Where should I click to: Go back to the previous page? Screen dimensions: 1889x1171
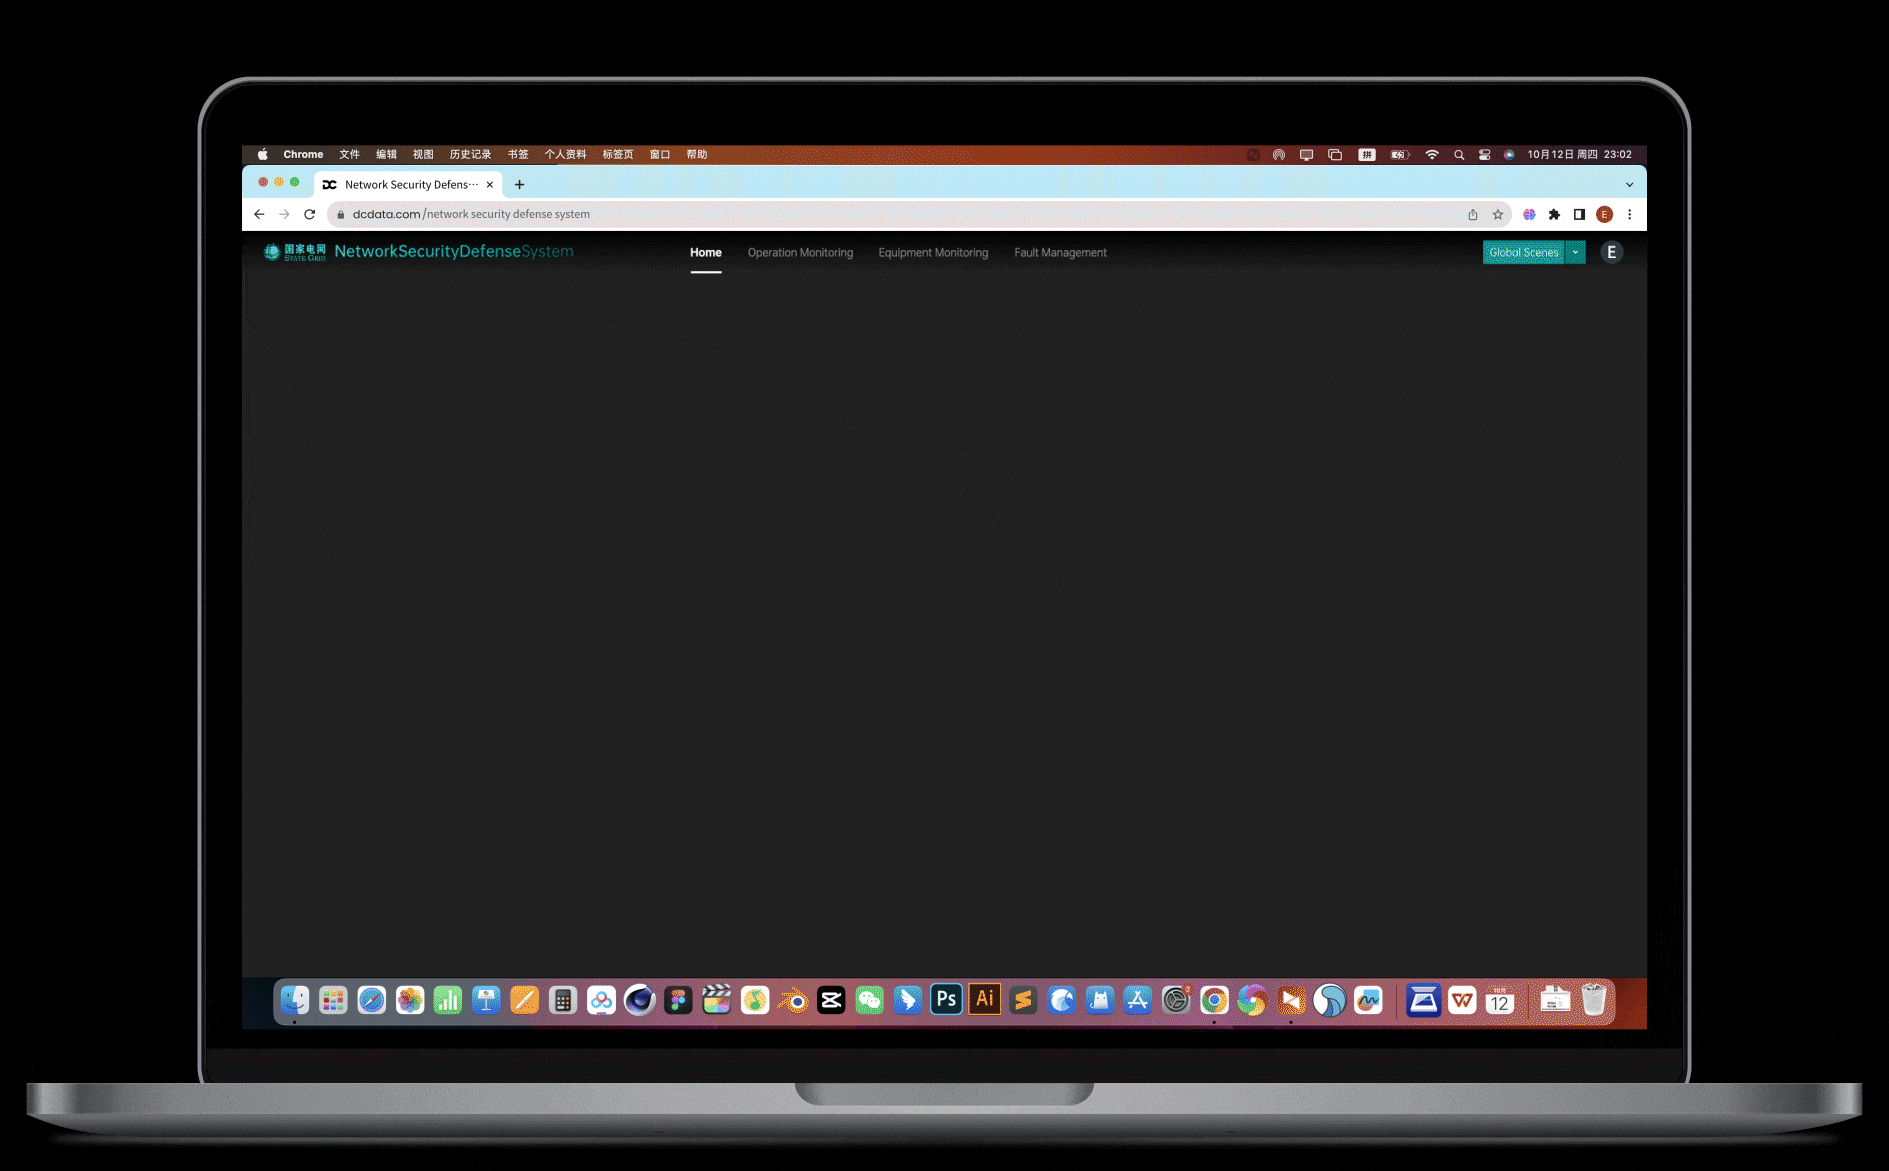point(259,214)
